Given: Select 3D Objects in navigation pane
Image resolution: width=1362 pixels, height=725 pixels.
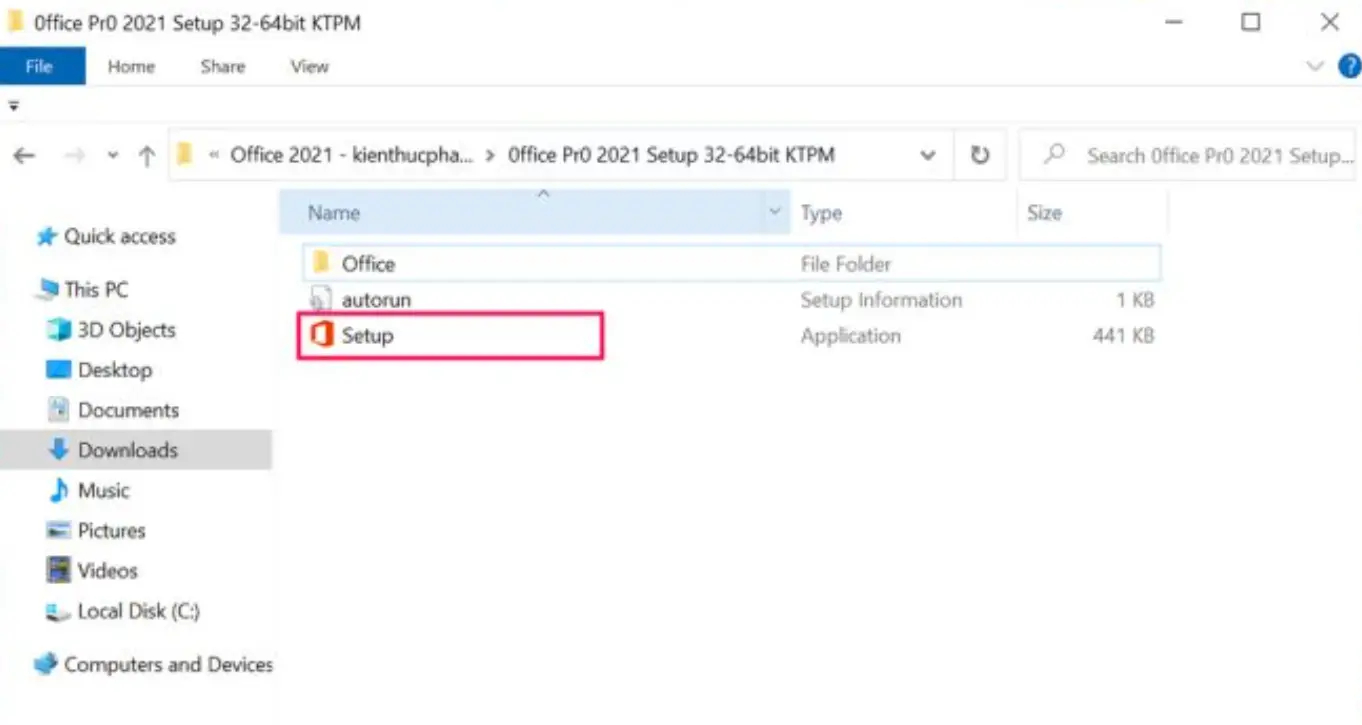Looking at the screenshot, I should (126, 330).
